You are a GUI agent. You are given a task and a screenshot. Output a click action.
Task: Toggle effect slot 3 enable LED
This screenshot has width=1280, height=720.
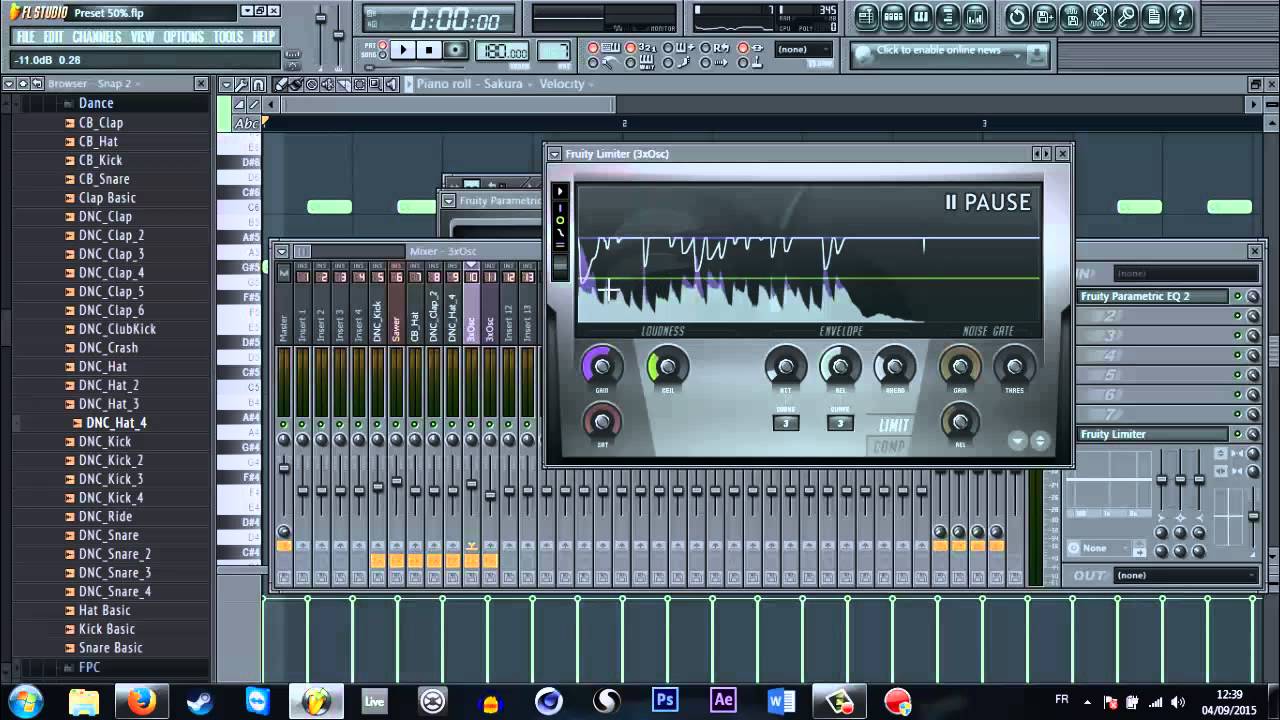1237,336
